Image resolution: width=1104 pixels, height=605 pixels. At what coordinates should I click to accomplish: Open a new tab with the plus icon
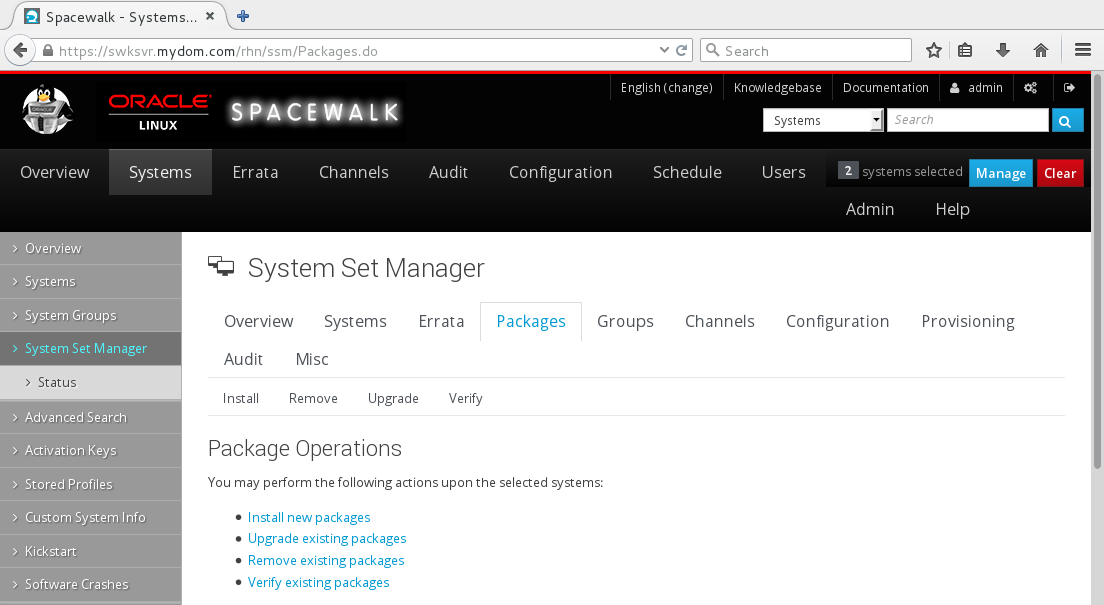click(x=243, y=16)
